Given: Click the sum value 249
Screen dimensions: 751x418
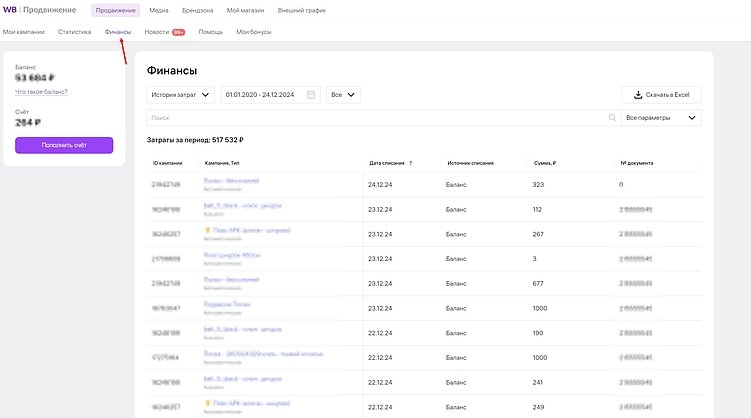Looking at the screenshot, I should click(x=538, y=407).
